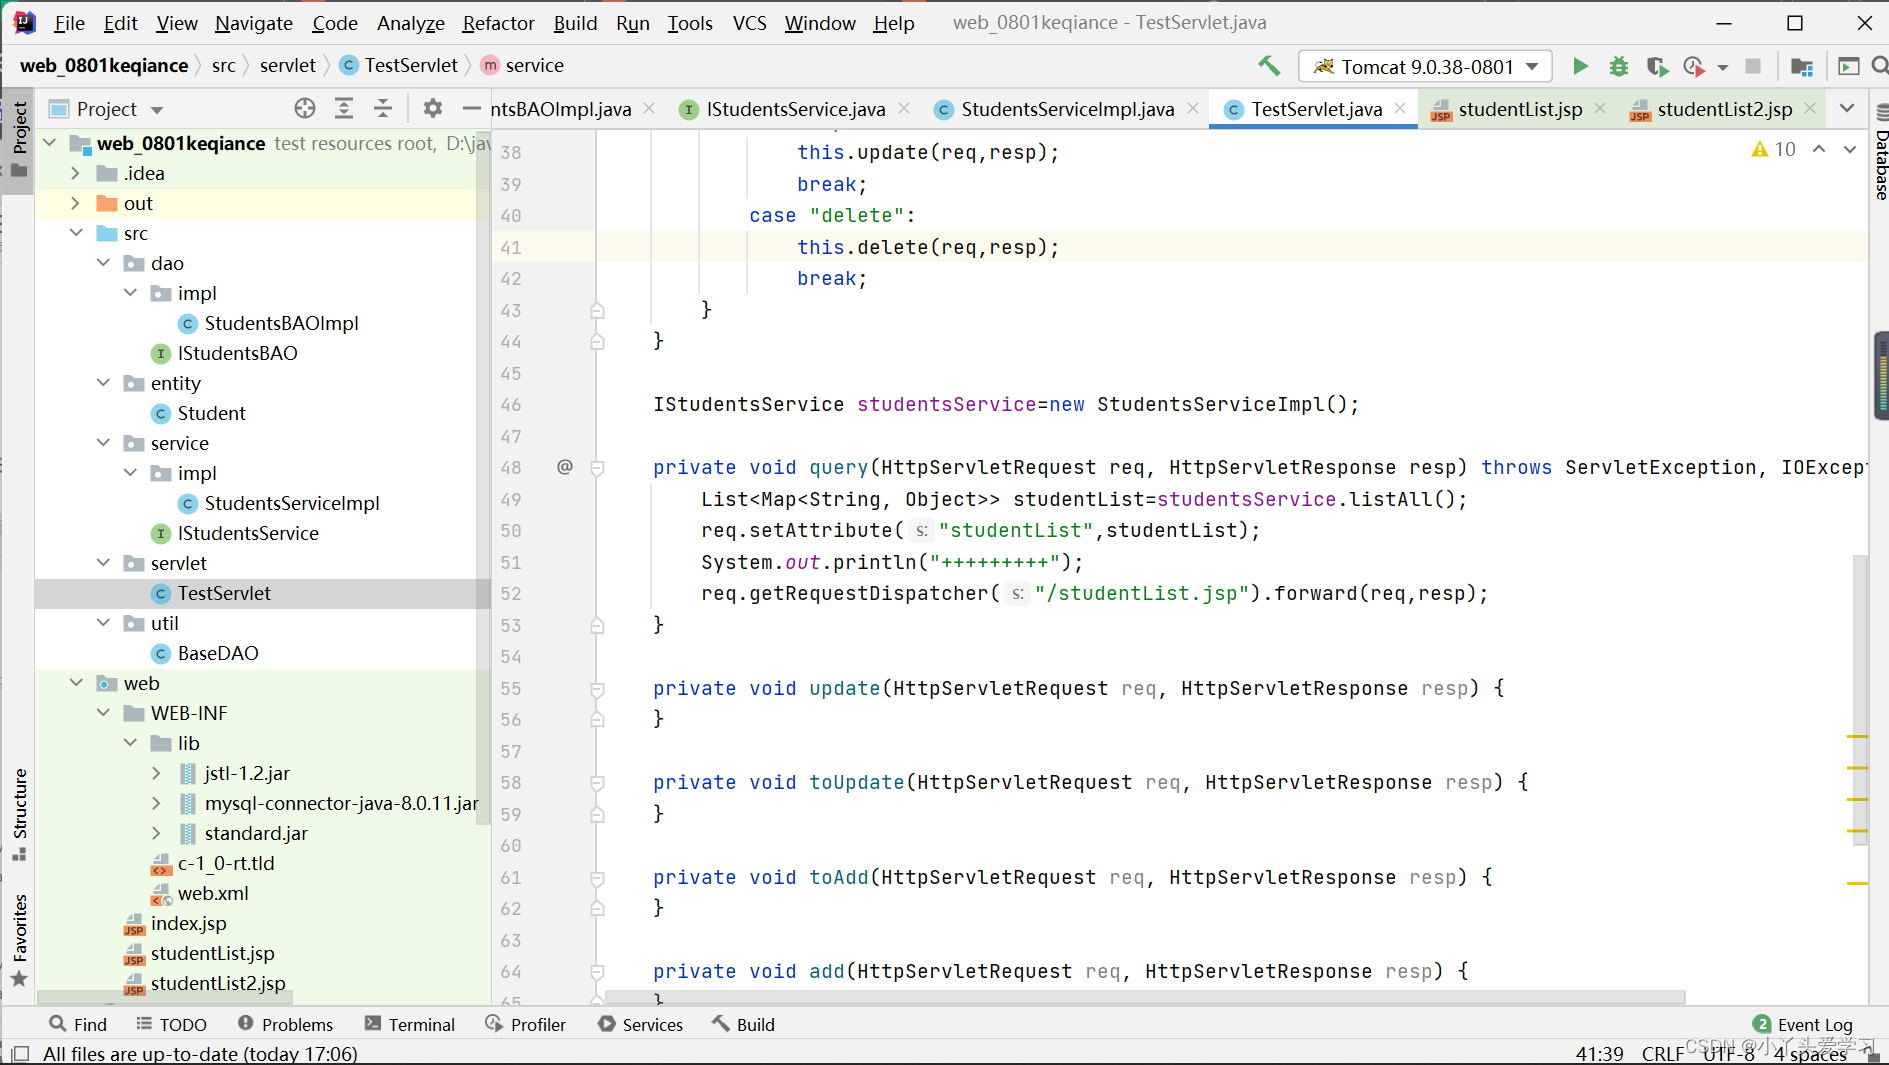Run with coverage shield icon
1889x1065 pixels.
click(x=1657, y=66)
